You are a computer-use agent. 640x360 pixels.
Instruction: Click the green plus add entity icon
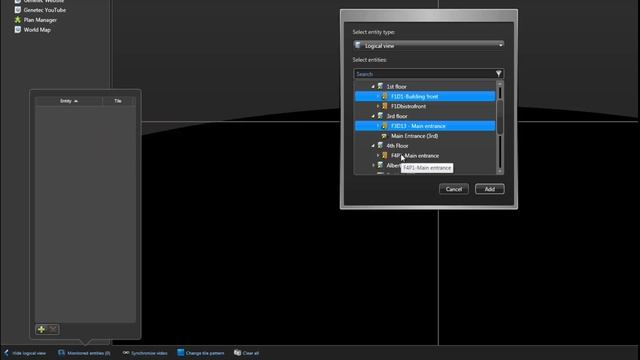41,329
